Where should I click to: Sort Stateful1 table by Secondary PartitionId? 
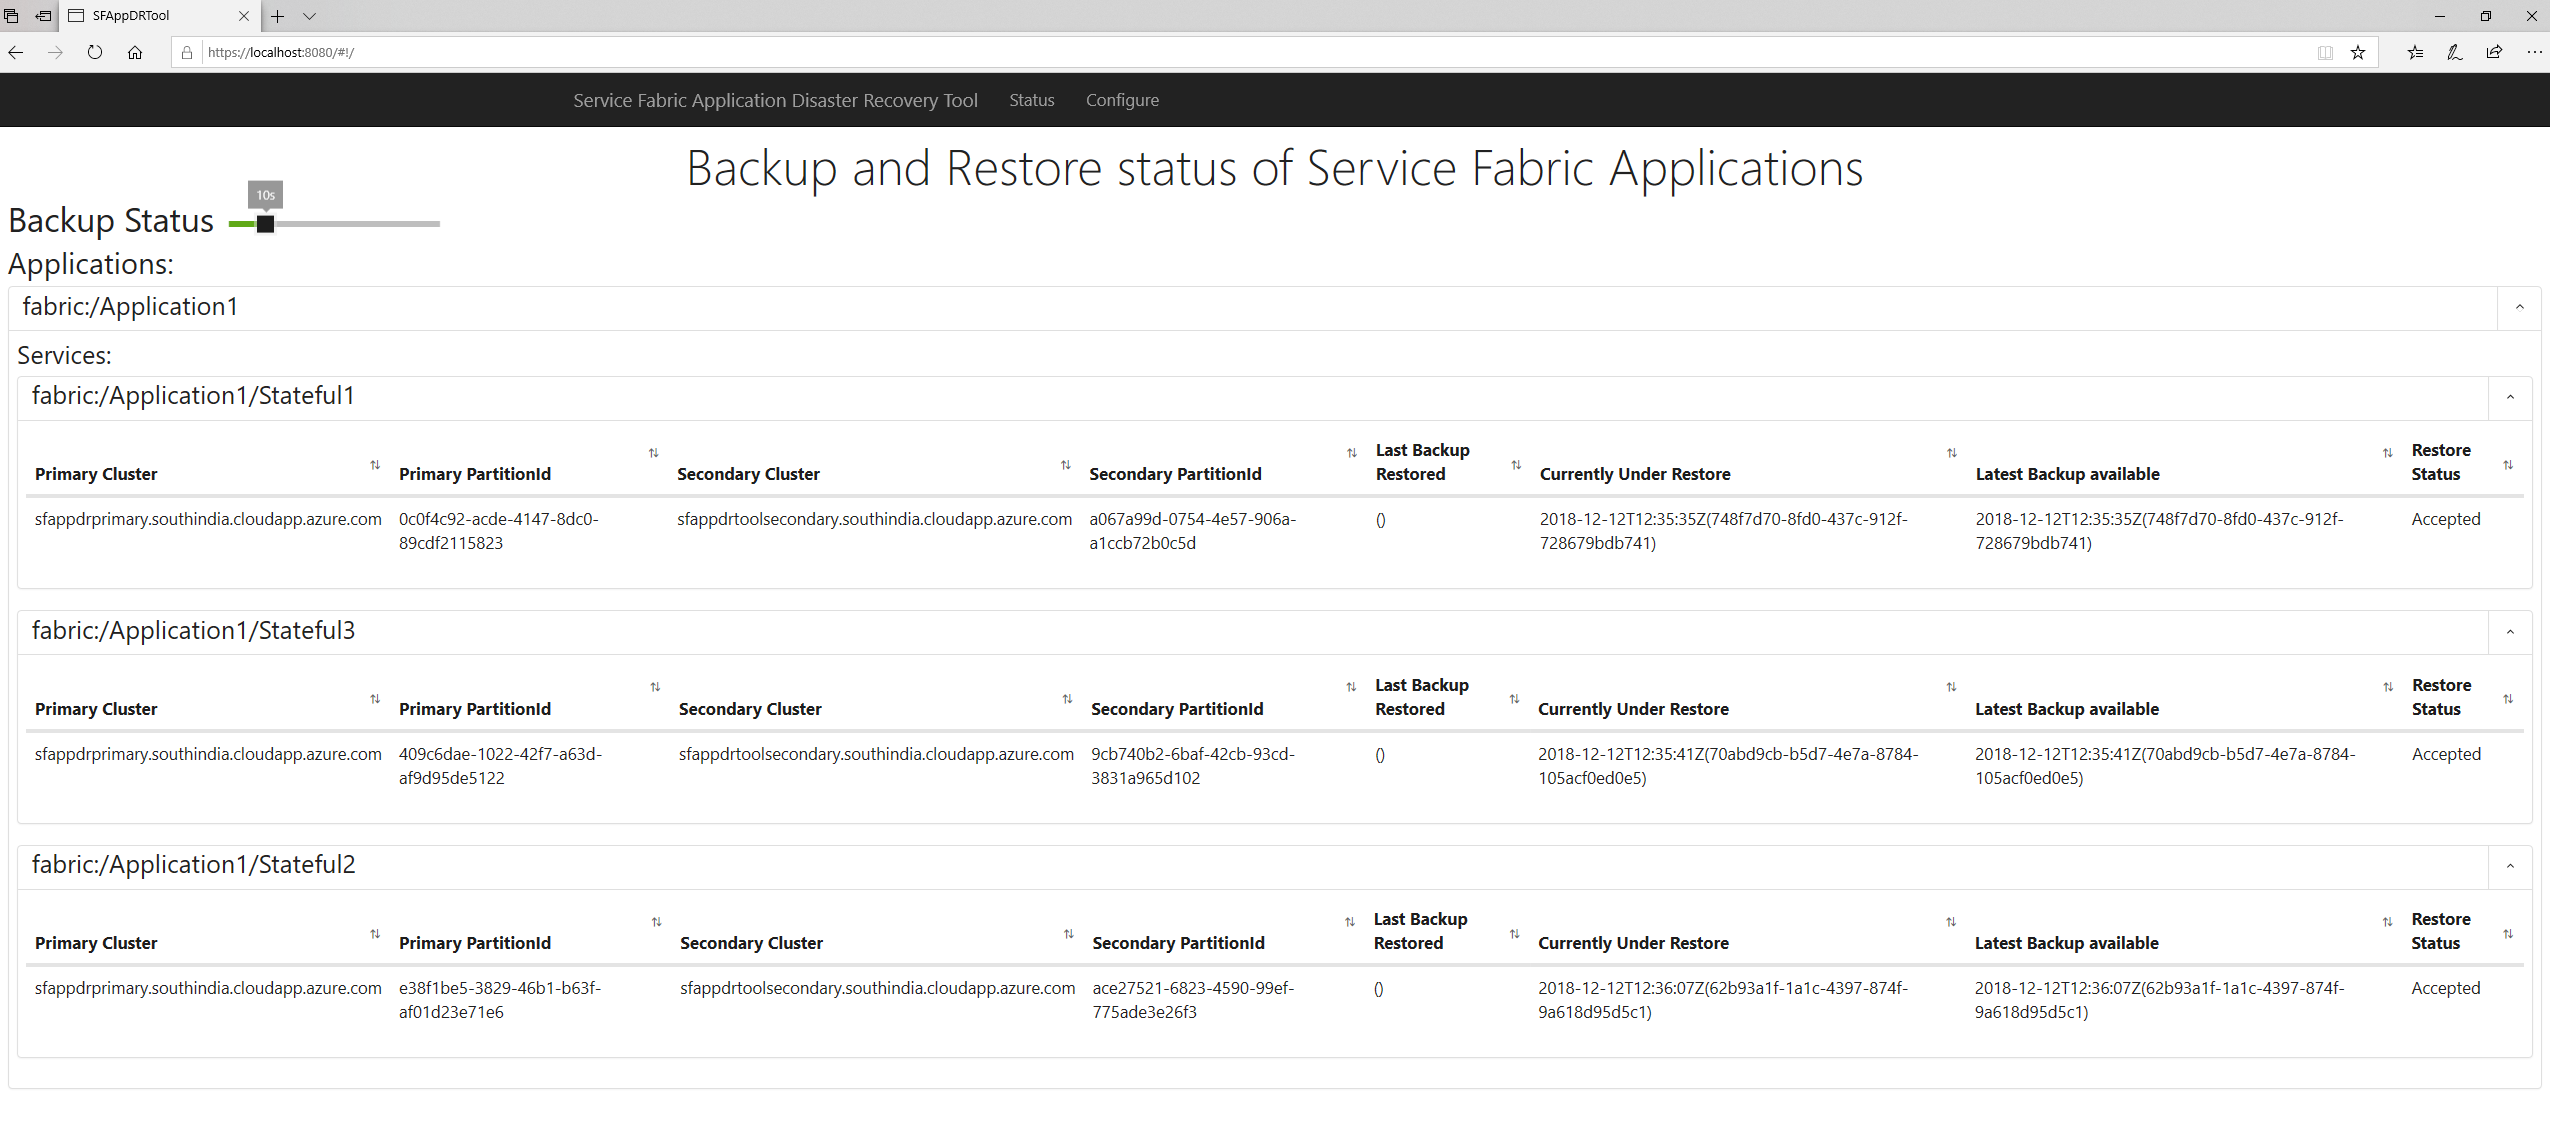tap(1352, 453)
